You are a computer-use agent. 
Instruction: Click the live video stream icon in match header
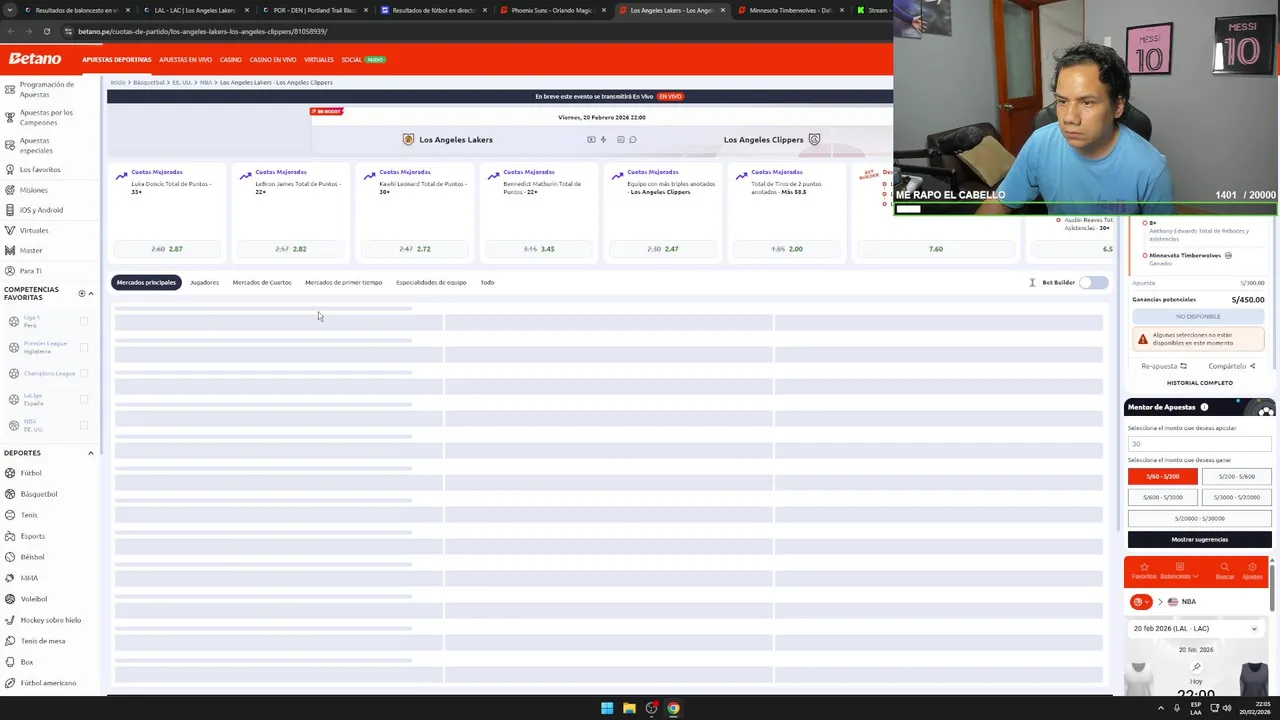coord(591,140)
